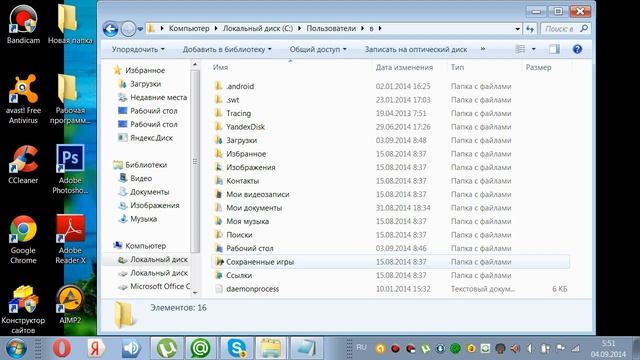The image size is (640, 360).
Task: Open the recent pages dropdown arrow
Action: pyautogui.click(x=140, y=29)
